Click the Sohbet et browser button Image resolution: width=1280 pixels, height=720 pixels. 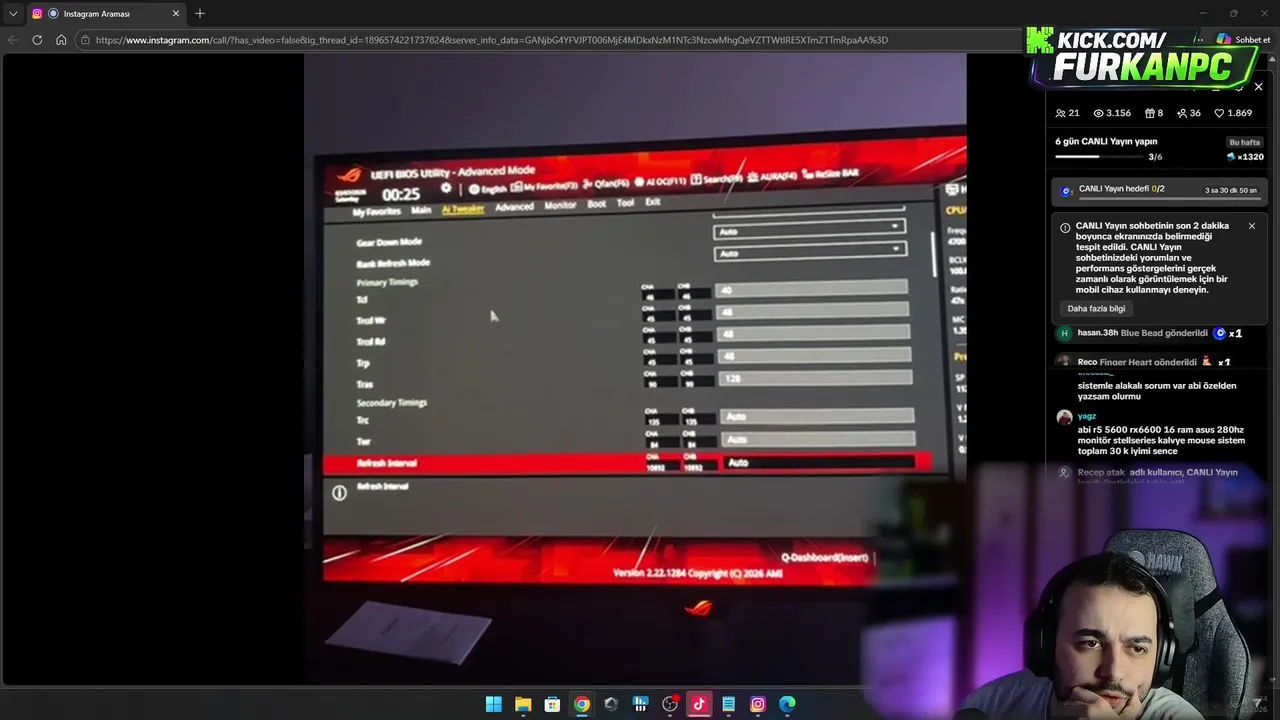click(1243, 40)
